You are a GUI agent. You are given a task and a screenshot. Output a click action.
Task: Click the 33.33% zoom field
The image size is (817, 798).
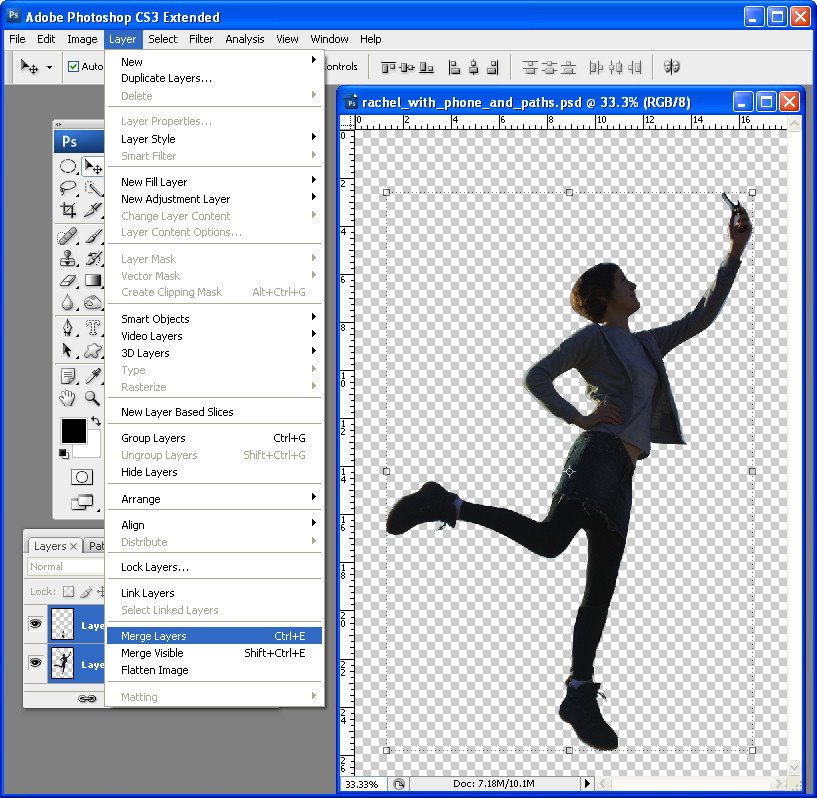pos(363,784)
